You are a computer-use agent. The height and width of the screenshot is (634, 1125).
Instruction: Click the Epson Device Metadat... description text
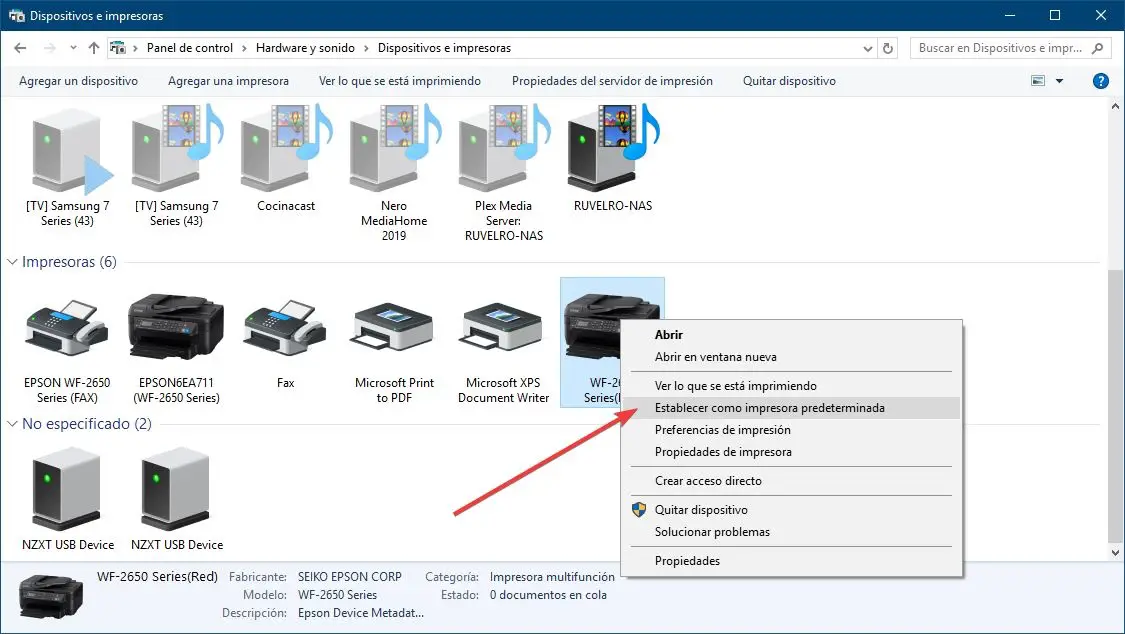pos(361,613)
